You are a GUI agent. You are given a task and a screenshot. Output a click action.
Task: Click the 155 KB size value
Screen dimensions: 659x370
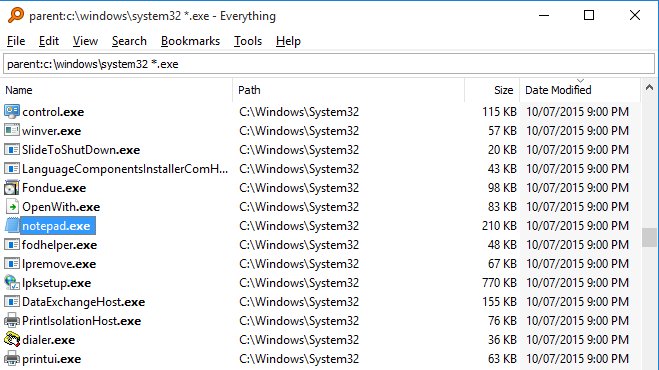point(499,302)
